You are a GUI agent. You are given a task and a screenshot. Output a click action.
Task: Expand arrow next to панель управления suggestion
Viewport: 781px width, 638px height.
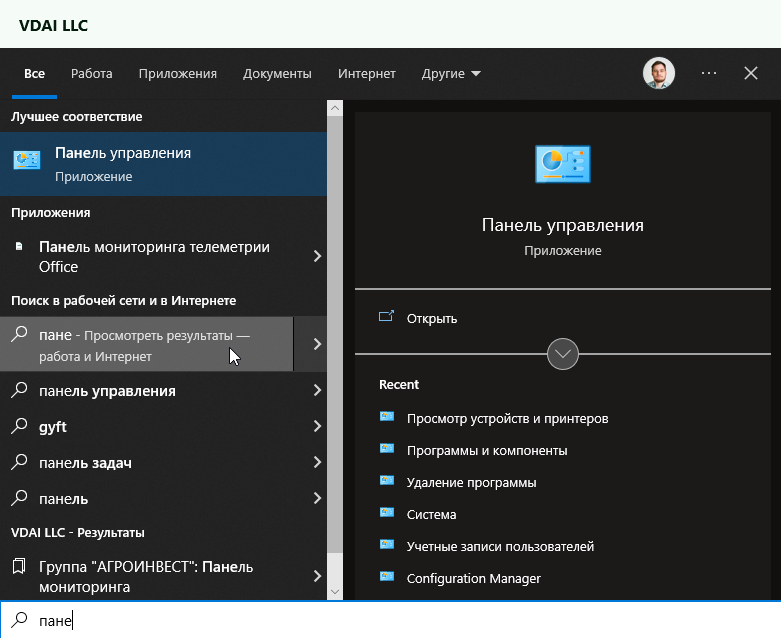coord(317,391)
